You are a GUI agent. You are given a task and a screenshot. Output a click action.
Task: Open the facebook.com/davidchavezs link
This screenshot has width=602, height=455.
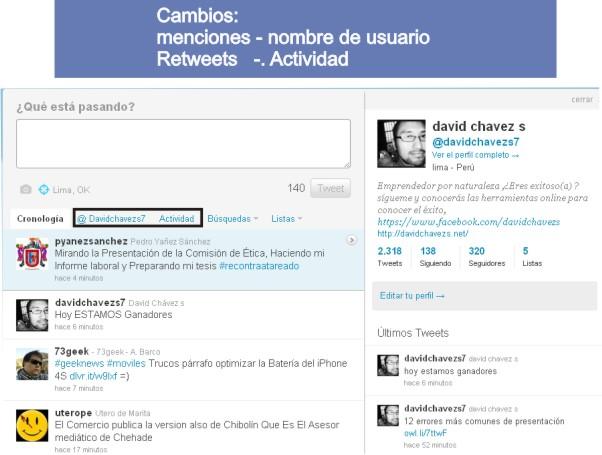[468, 222]
